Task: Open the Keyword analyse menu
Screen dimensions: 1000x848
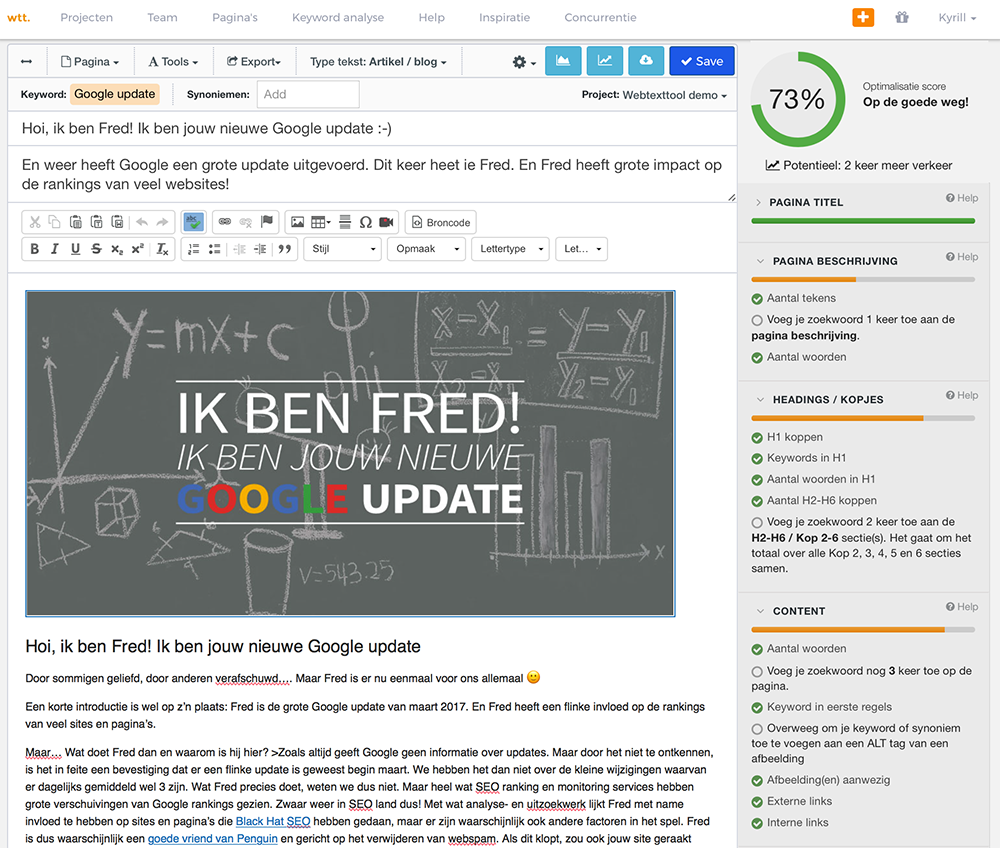Action: (337, 18)
